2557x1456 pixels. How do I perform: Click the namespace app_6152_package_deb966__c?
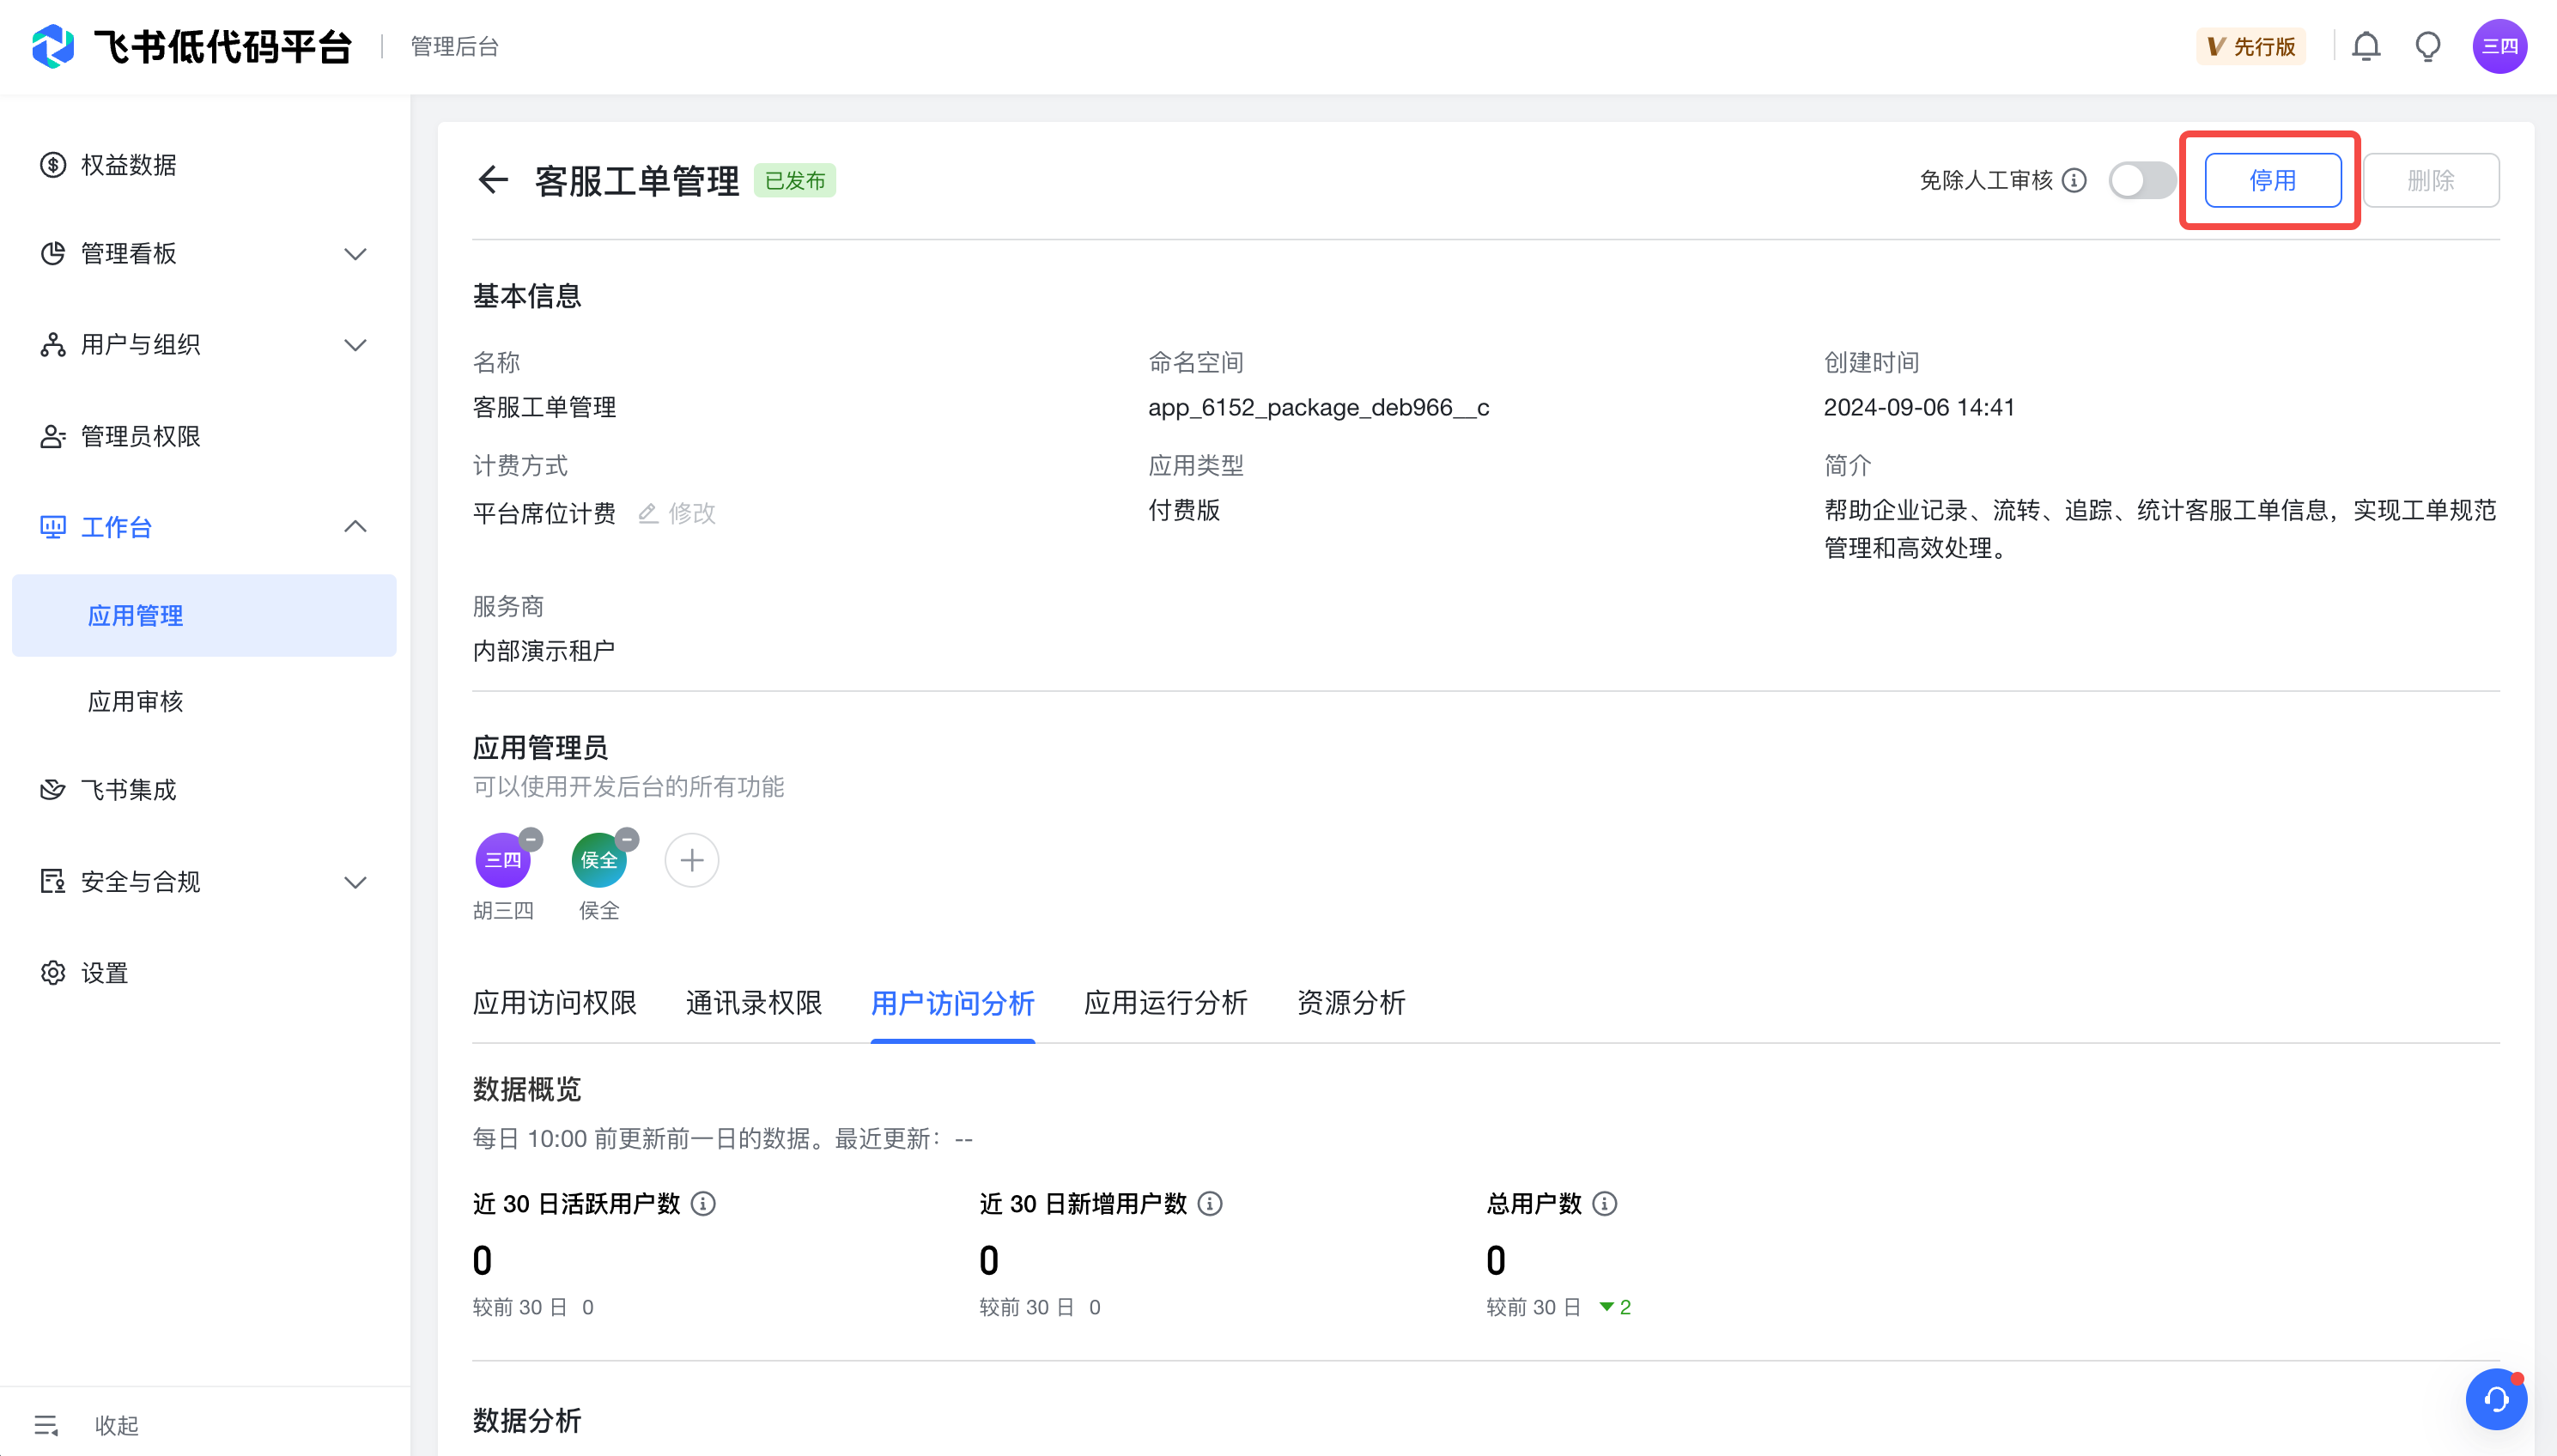click(1319, 408)
